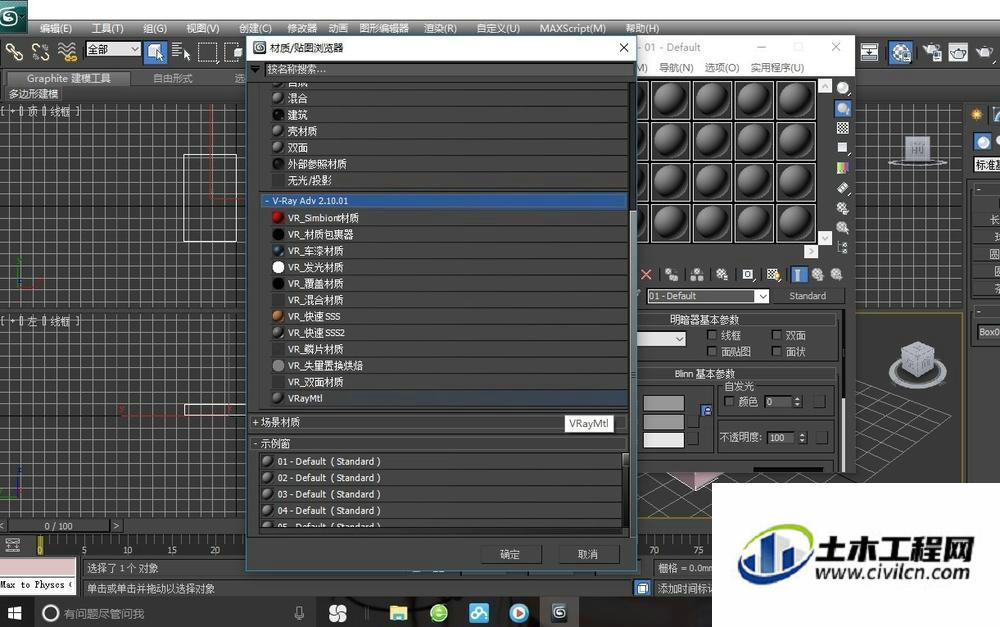Click the Create panel star icon
The width and height of the screenshot is (1000, 627).
(977, 114)
